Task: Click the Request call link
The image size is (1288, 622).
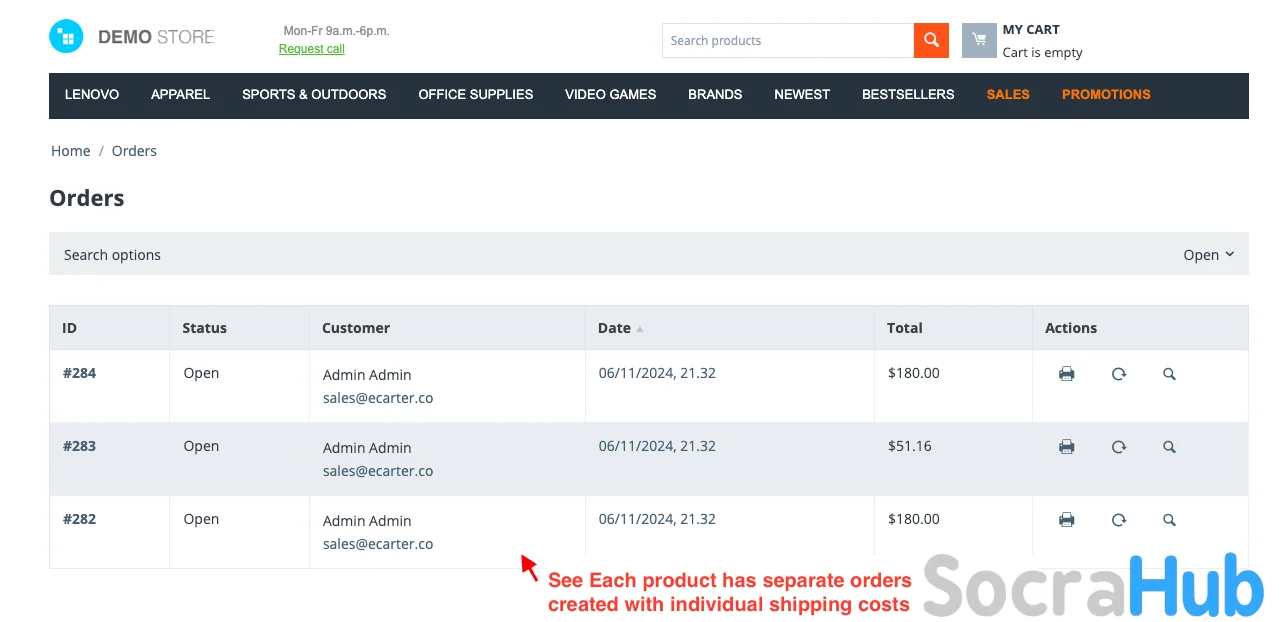Action: [312, 49]
